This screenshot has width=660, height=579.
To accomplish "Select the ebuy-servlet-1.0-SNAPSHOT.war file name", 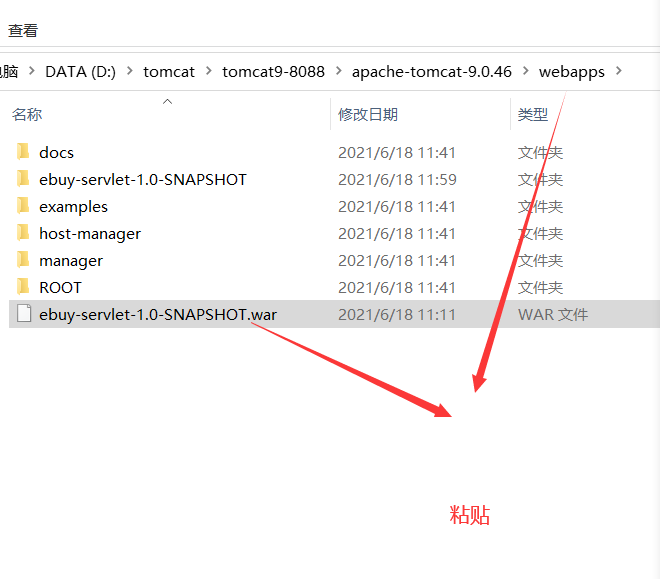I will tap(158, 315).
